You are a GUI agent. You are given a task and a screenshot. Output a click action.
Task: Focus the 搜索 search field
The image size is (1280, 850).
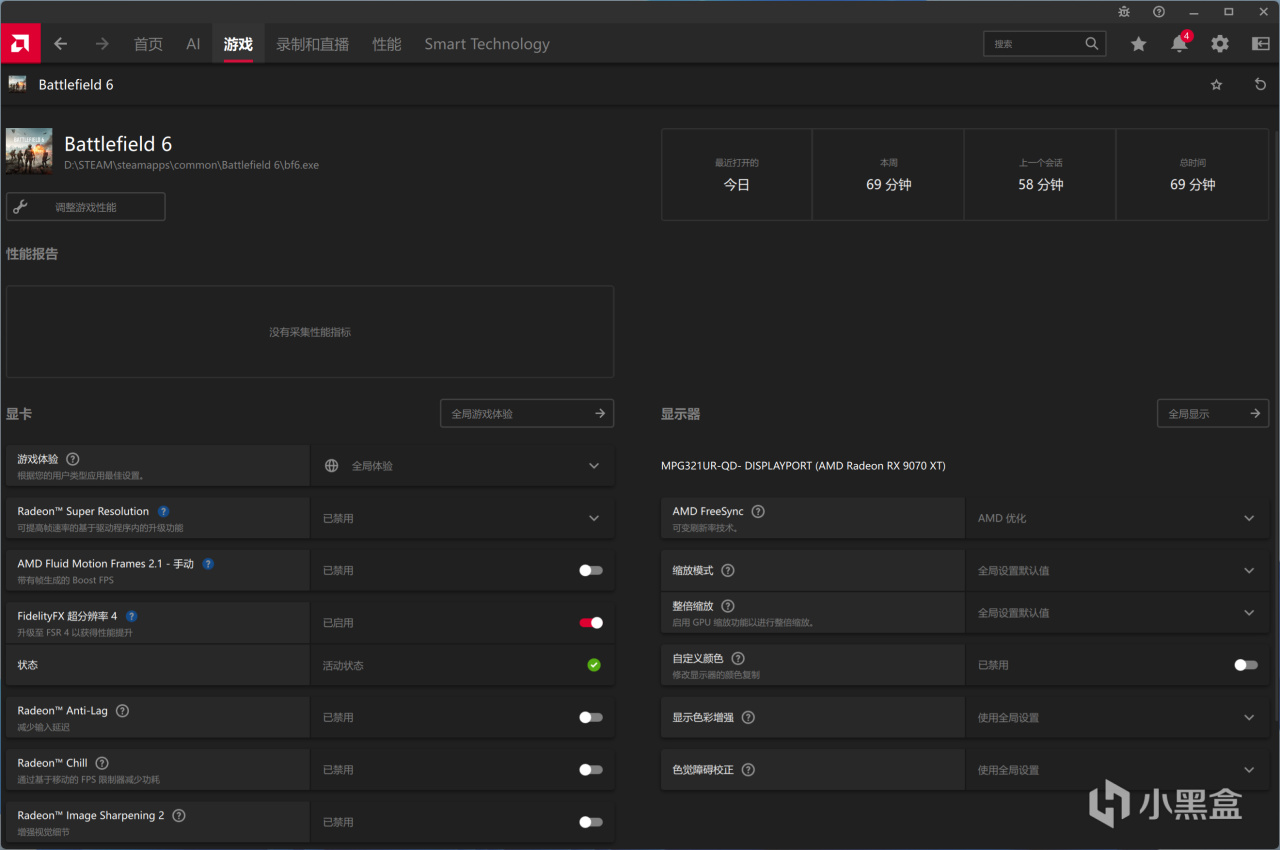coord(1045,44)
